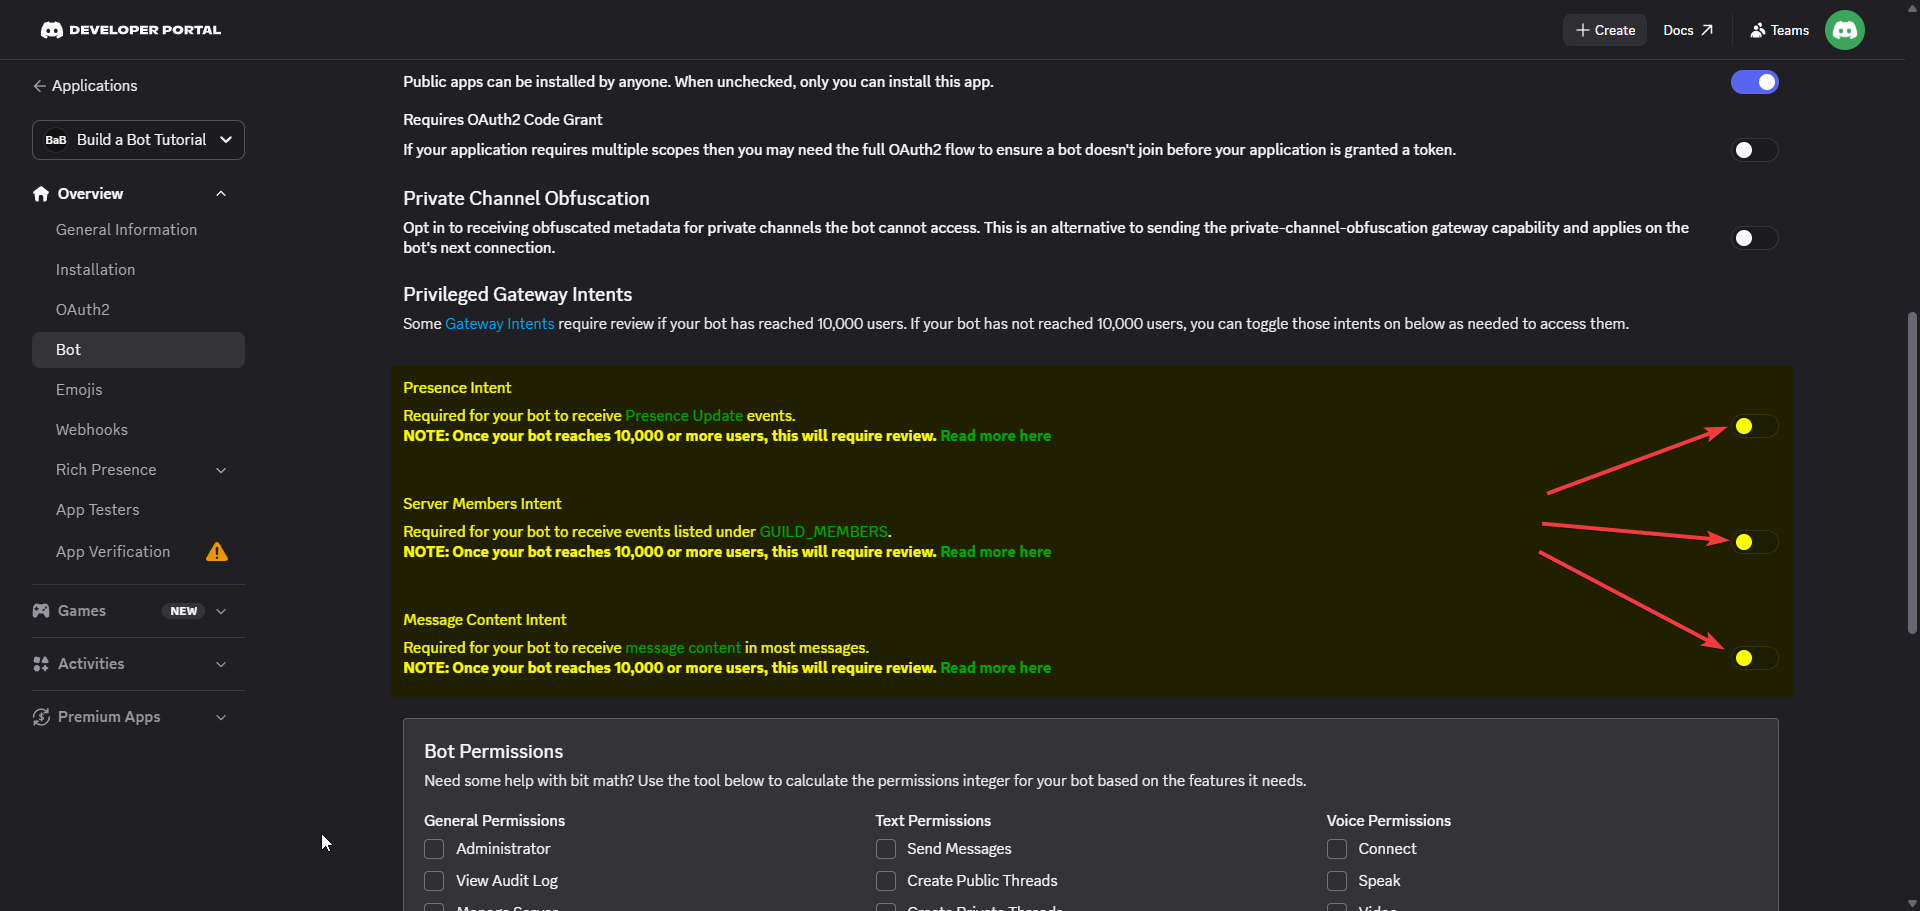Collapse the Overview section chevron
Screen dimensions: 1920x911
tap(221, 194)
